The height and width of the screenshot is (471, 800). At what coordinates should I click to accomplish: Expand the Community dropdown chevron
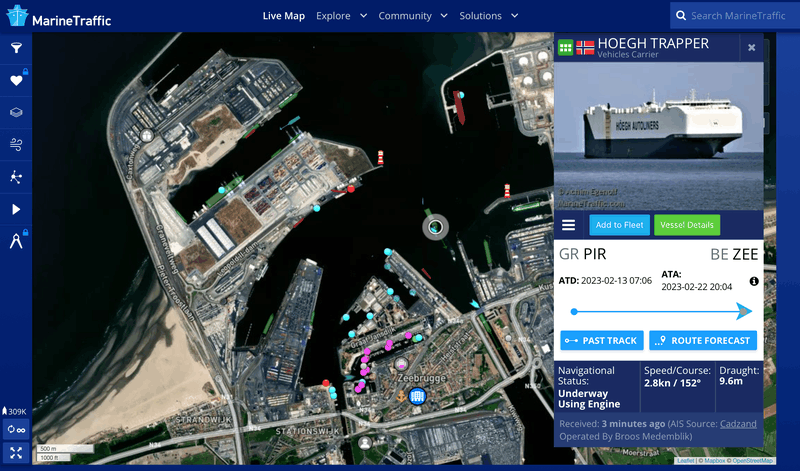pyautogui.click(x=444, y=16)
